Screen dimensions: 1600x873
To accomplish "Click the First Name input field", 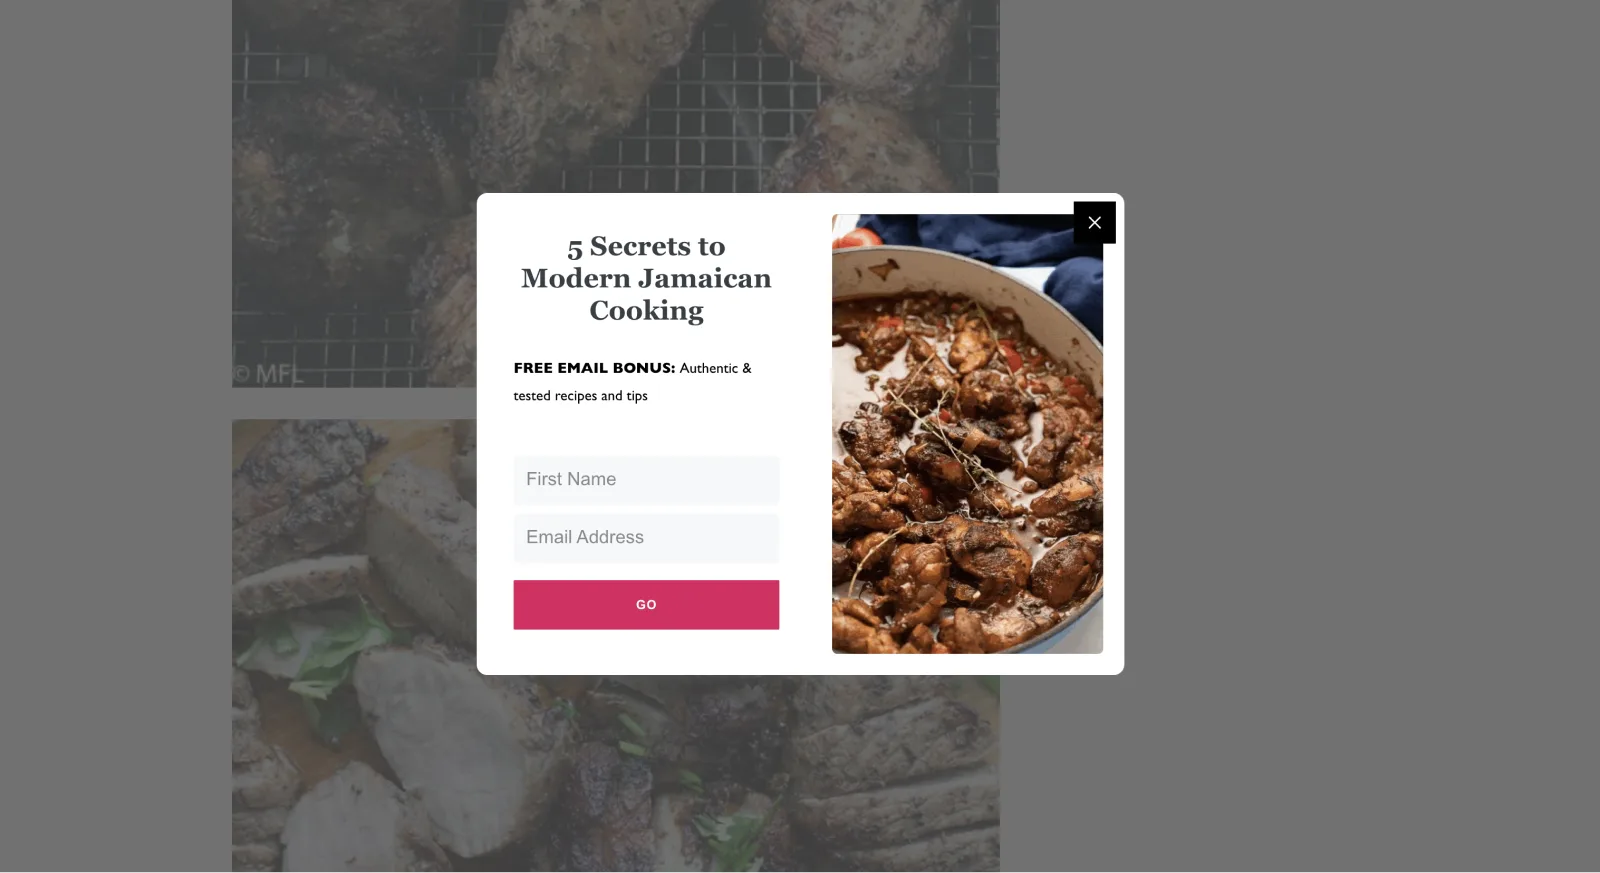I will (646, 480).
